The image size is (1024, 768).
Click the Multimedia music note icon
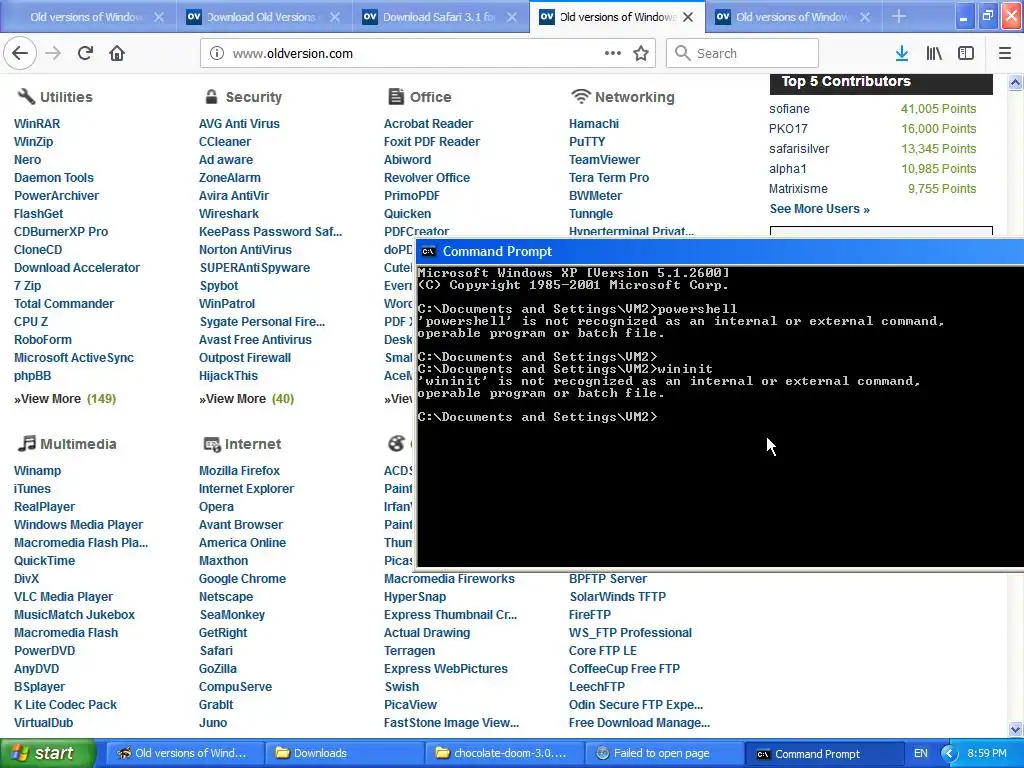26,443
